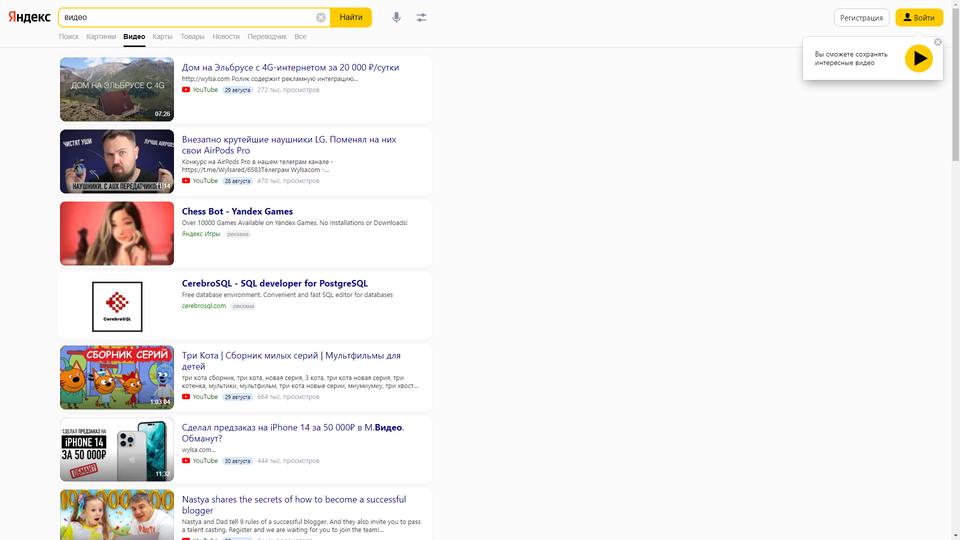The height and width of the screenshot is (540, 960).
Task: Click '28 августа' badge under LG headphones video
Action: [x=237, y=181]
